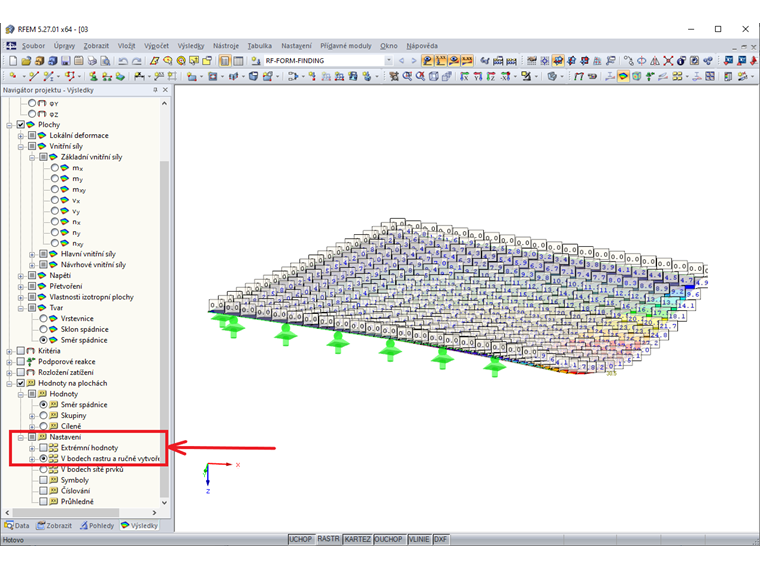Select the mx radio button
This screenshot has height=570, width=760.
tap(55, 168)
